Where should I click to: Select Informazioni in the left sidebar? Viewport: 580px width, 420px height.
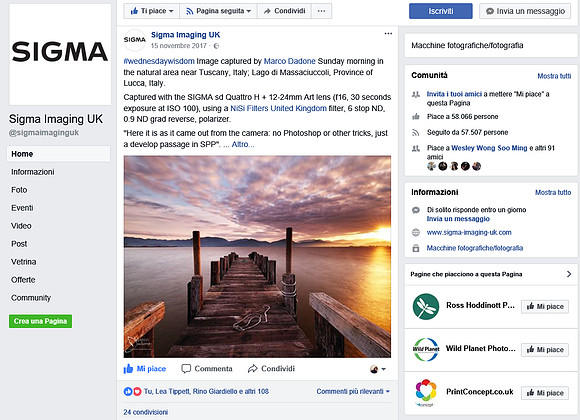click(x=33, y=172)
